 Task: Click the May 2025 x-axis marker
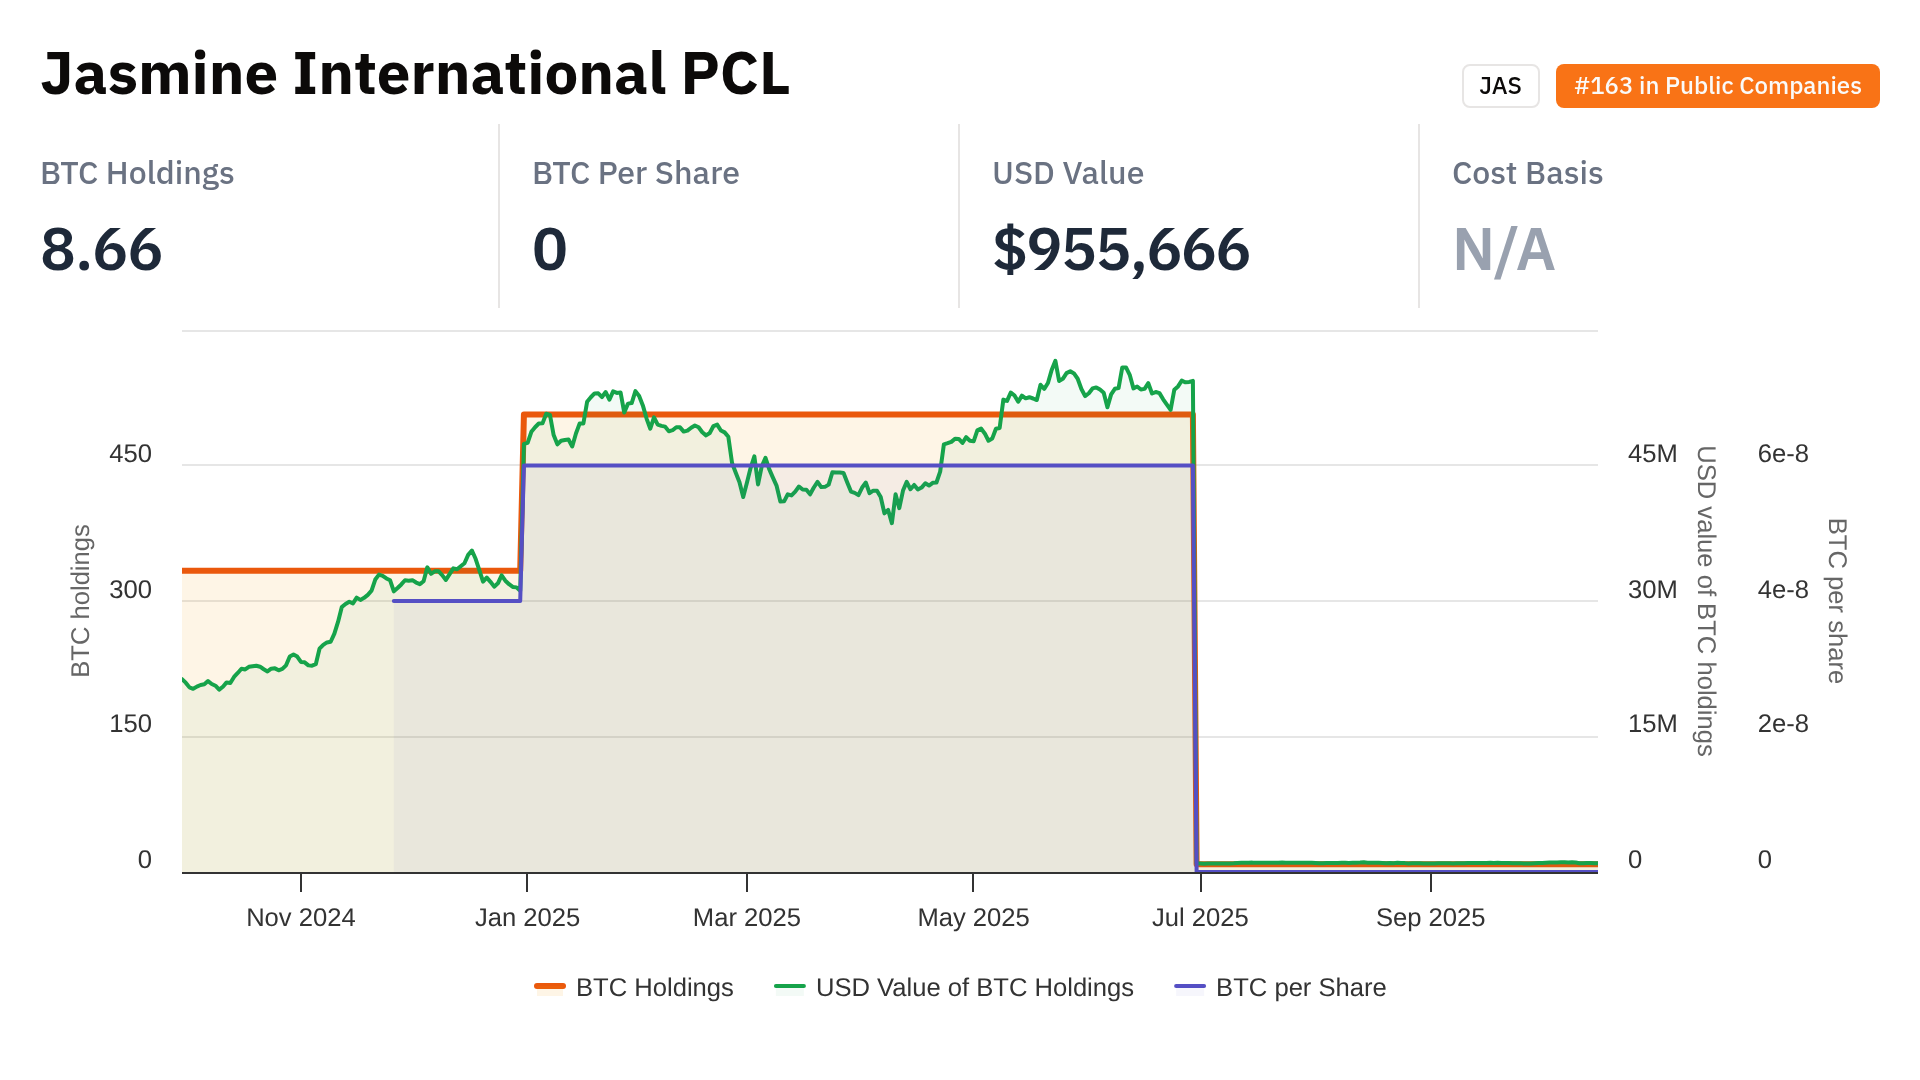pos(973,918)
